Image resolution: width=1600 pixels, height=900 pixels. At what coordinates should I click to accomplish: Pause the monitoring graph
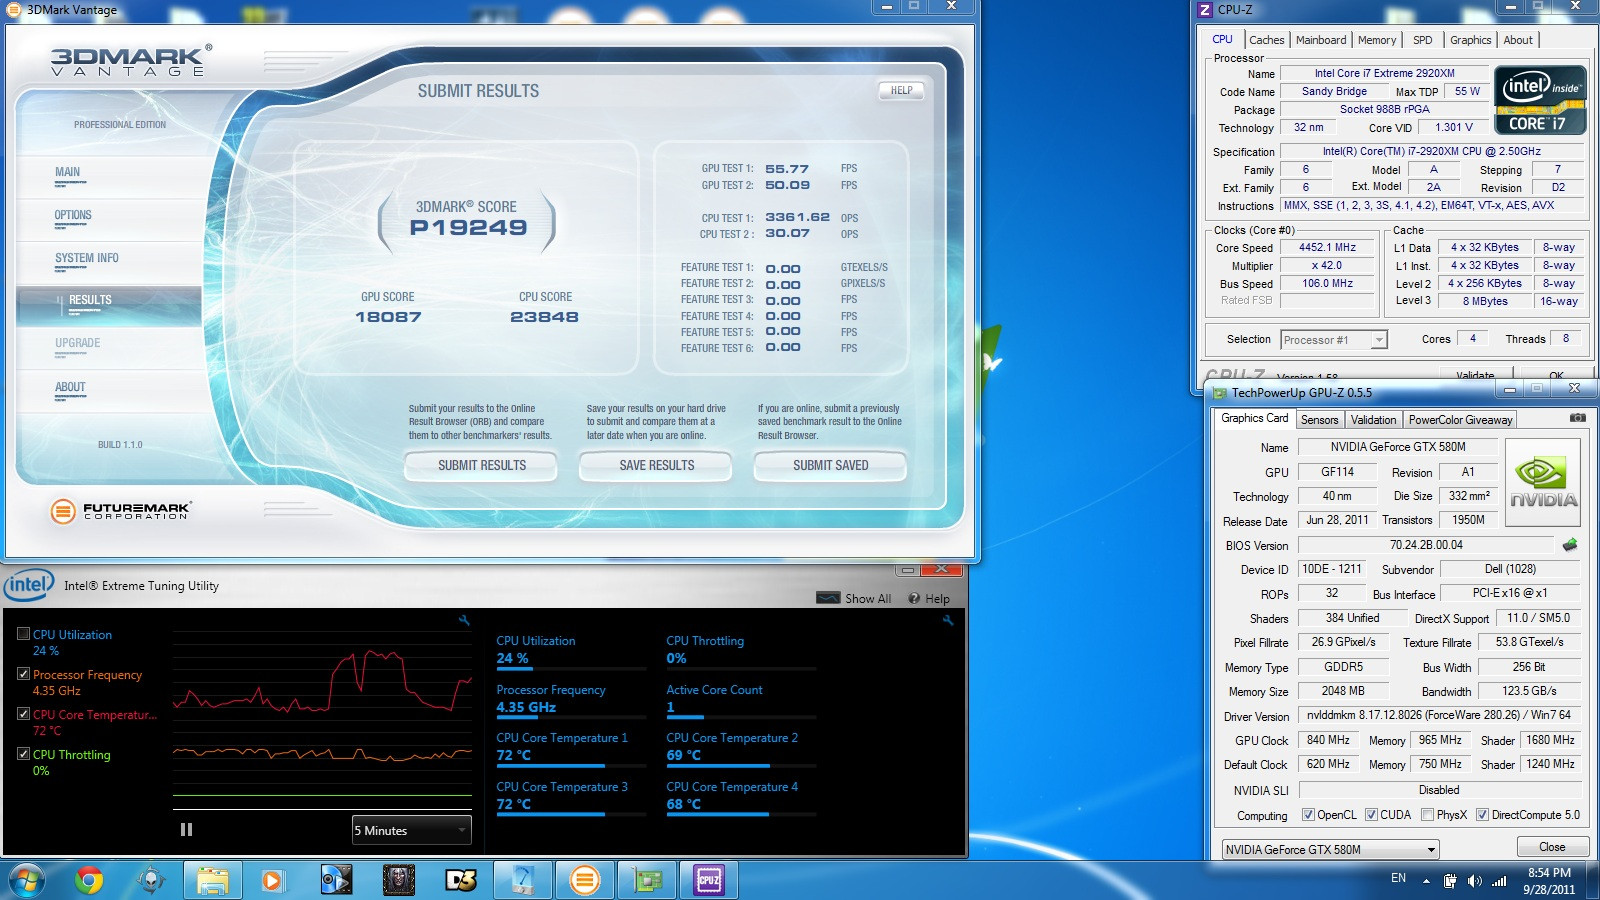(186, 829)
